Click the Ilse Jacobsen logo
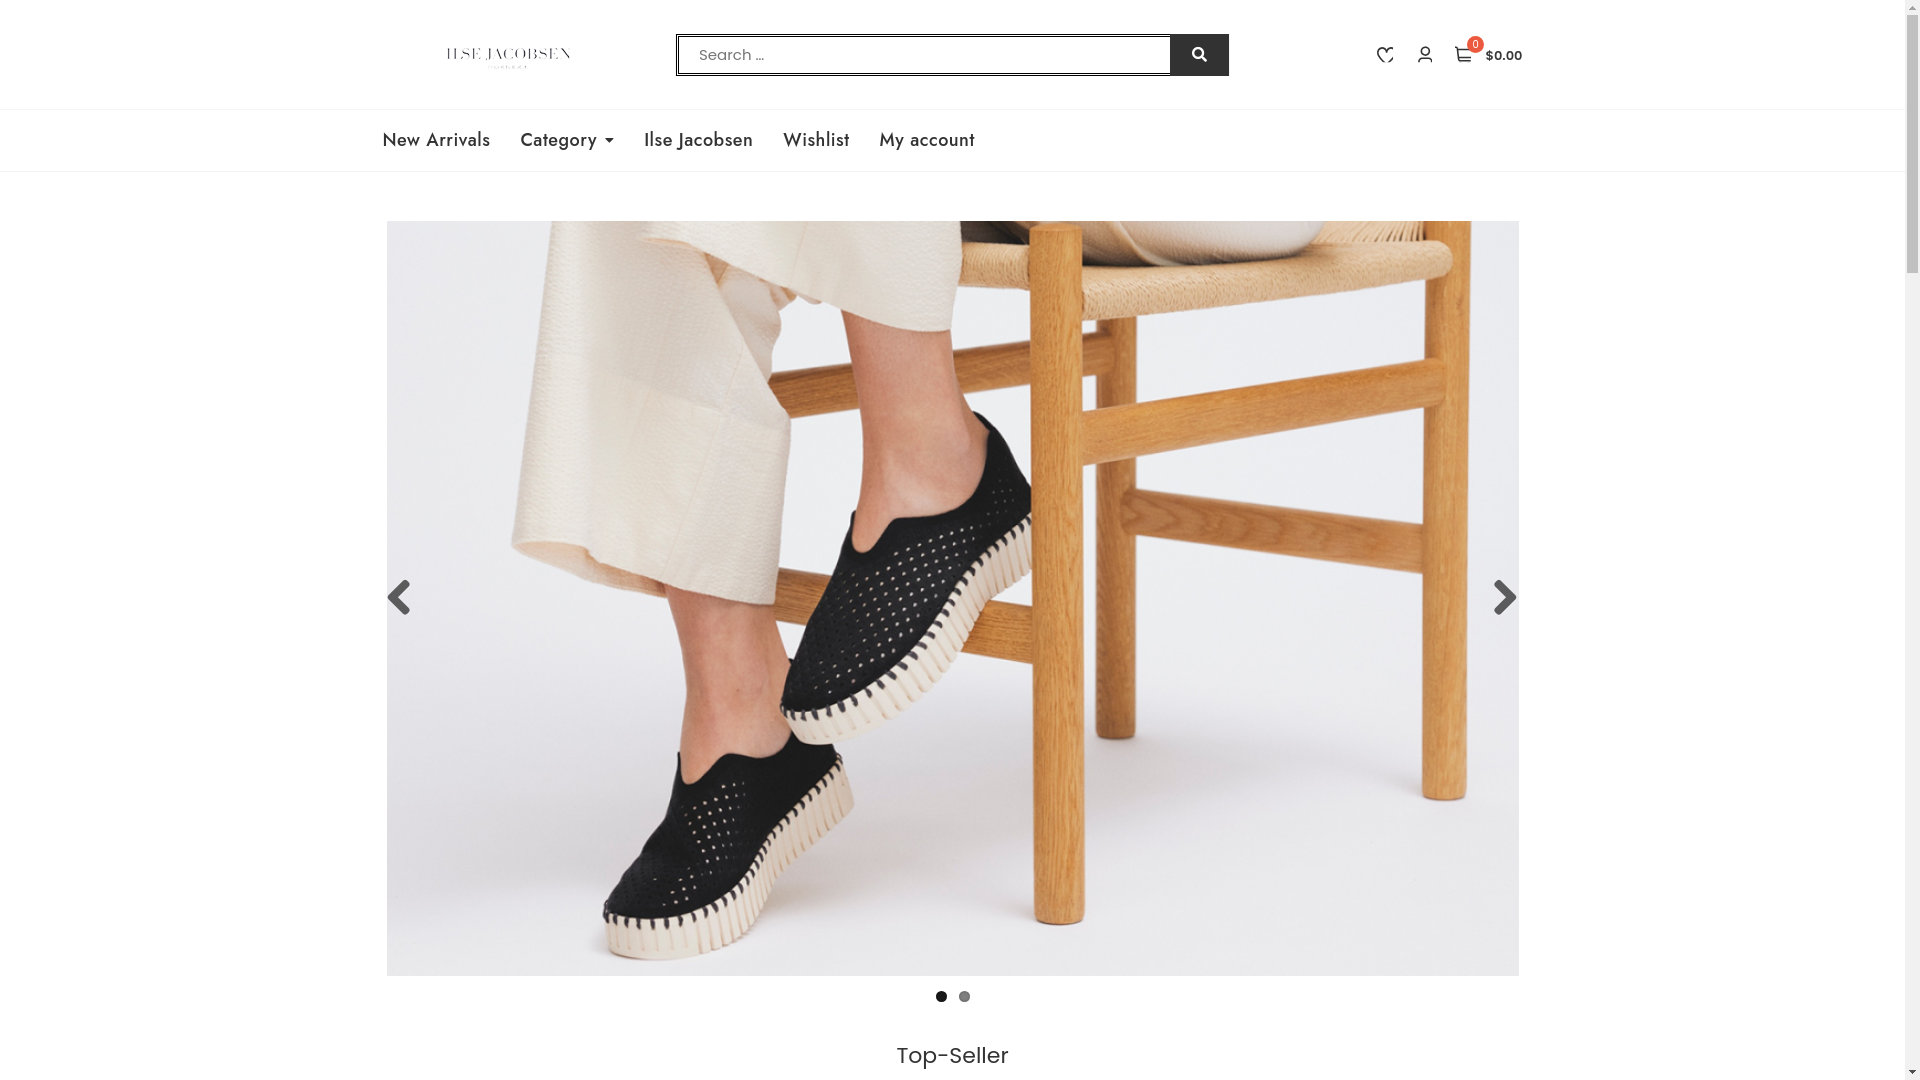The image size is (1920, 1080). pos(508,56)
